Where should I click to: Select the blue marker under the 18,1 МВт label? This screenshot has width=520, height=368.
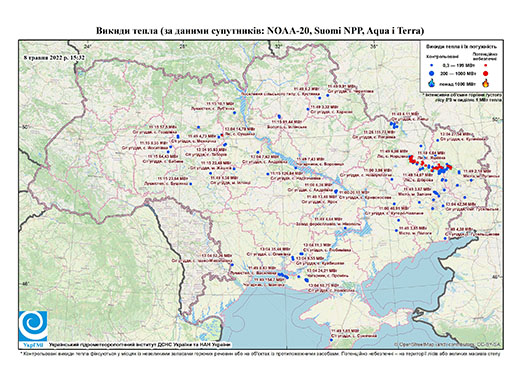(x=234, y=113)
